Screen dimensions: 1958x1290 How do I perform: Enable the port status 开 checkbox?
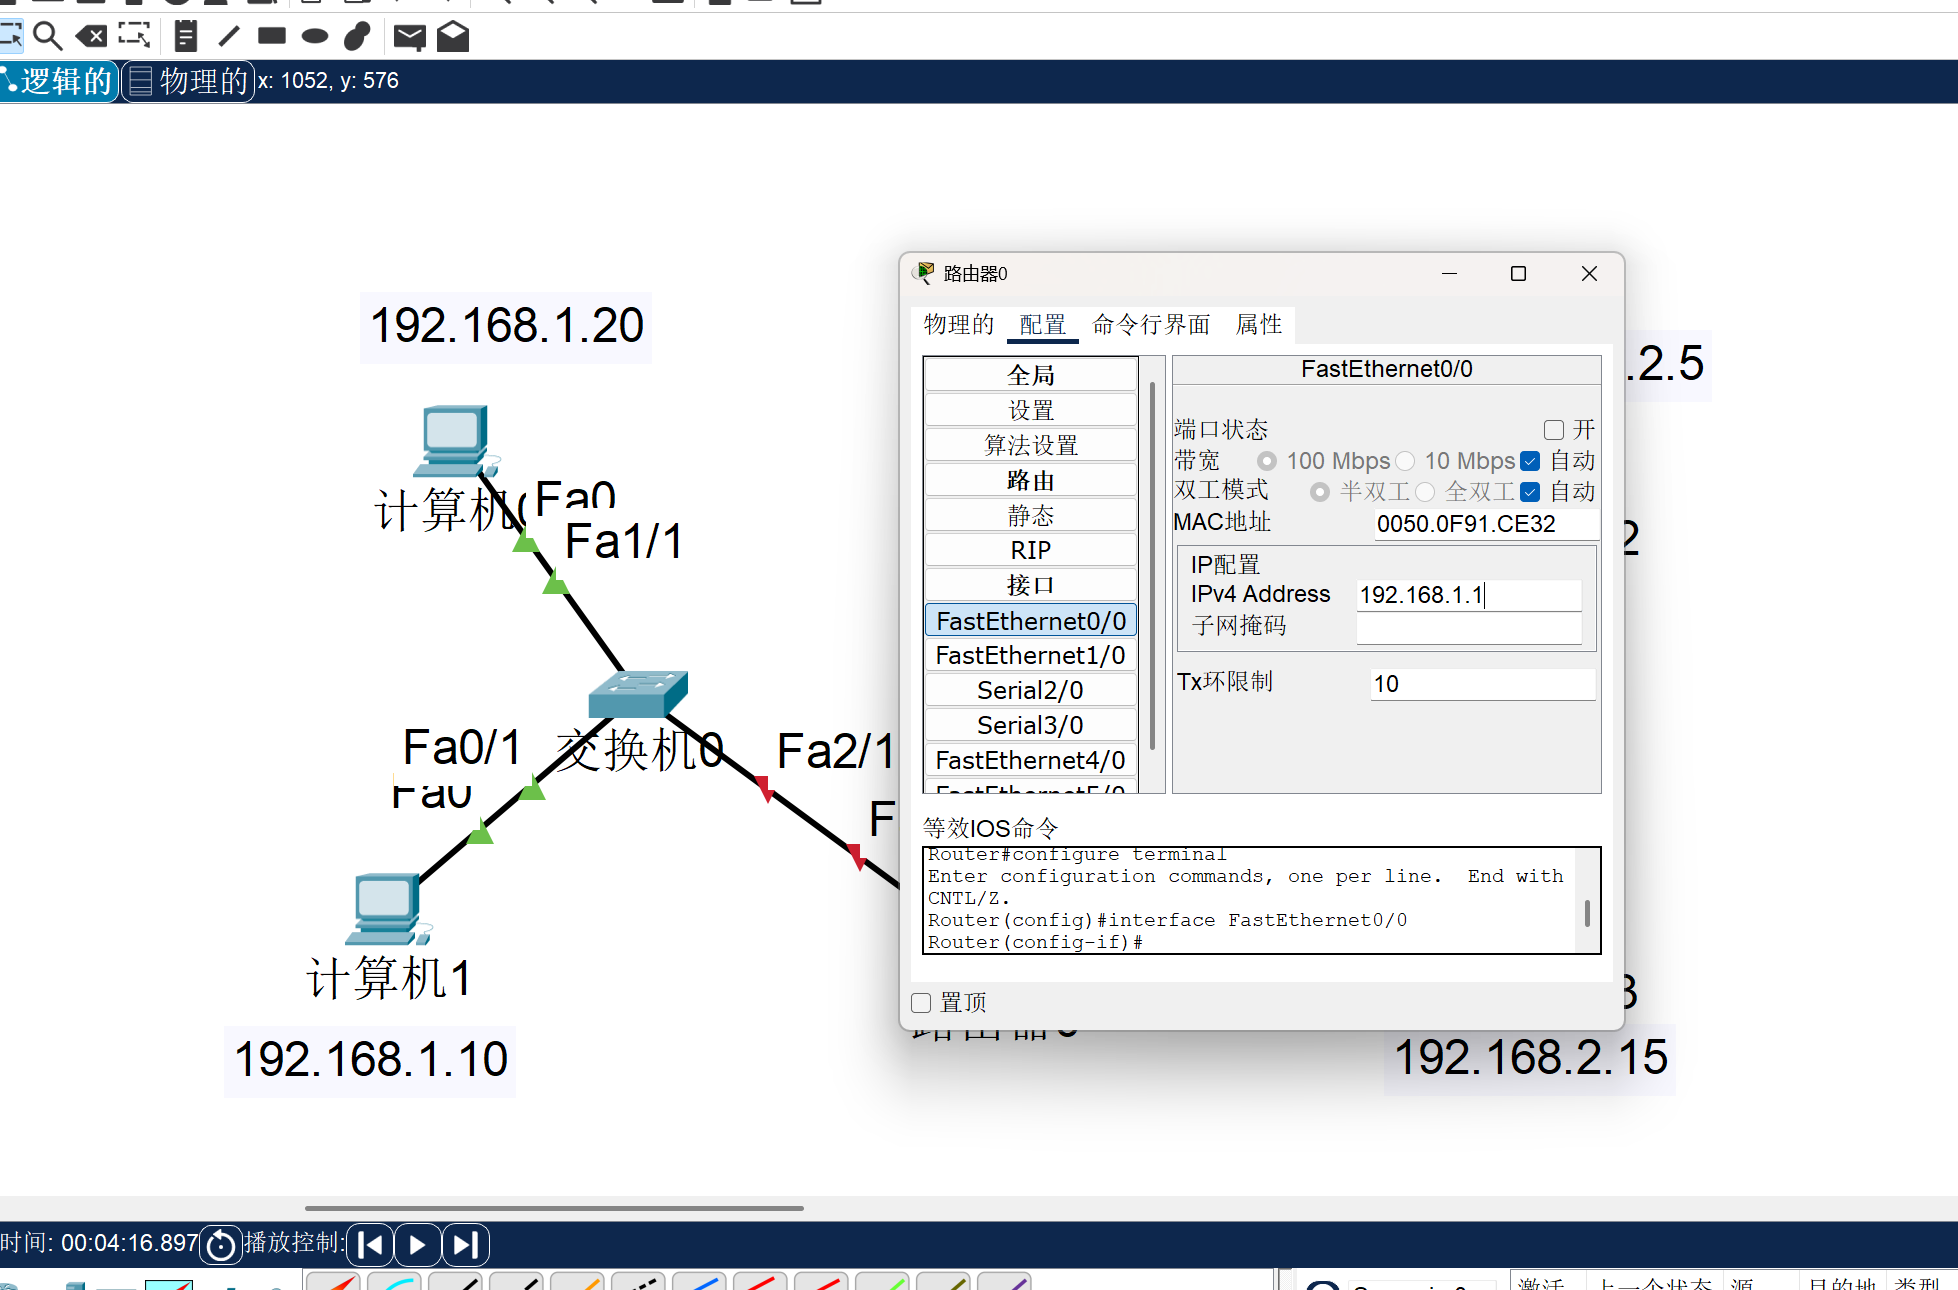tap(1553, 430)
